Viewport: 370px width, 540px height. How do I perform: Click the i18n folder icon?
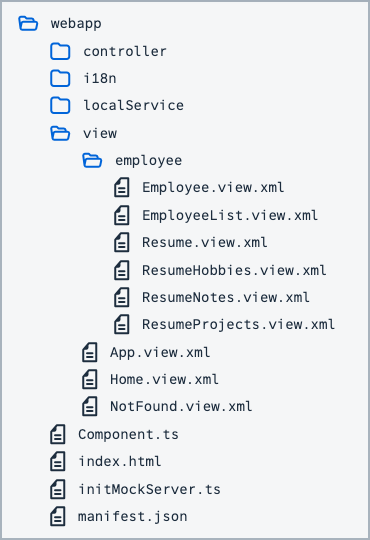pos(60,78)
